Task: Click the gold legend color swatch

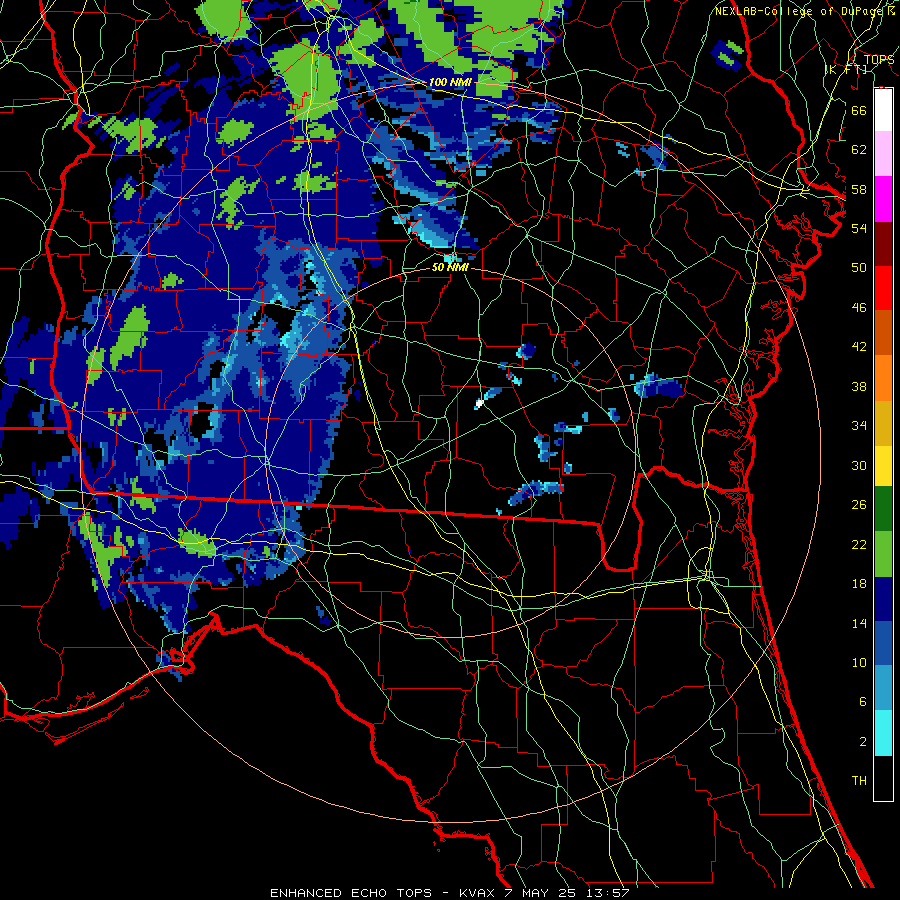Action: [x=883, y=423]
